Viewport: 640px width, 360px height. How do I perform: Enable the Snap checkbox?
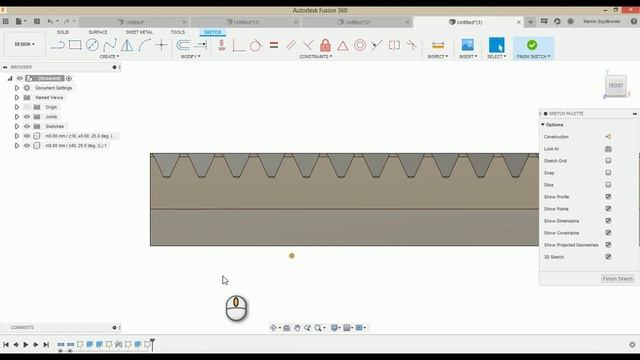tap(608, 173)
